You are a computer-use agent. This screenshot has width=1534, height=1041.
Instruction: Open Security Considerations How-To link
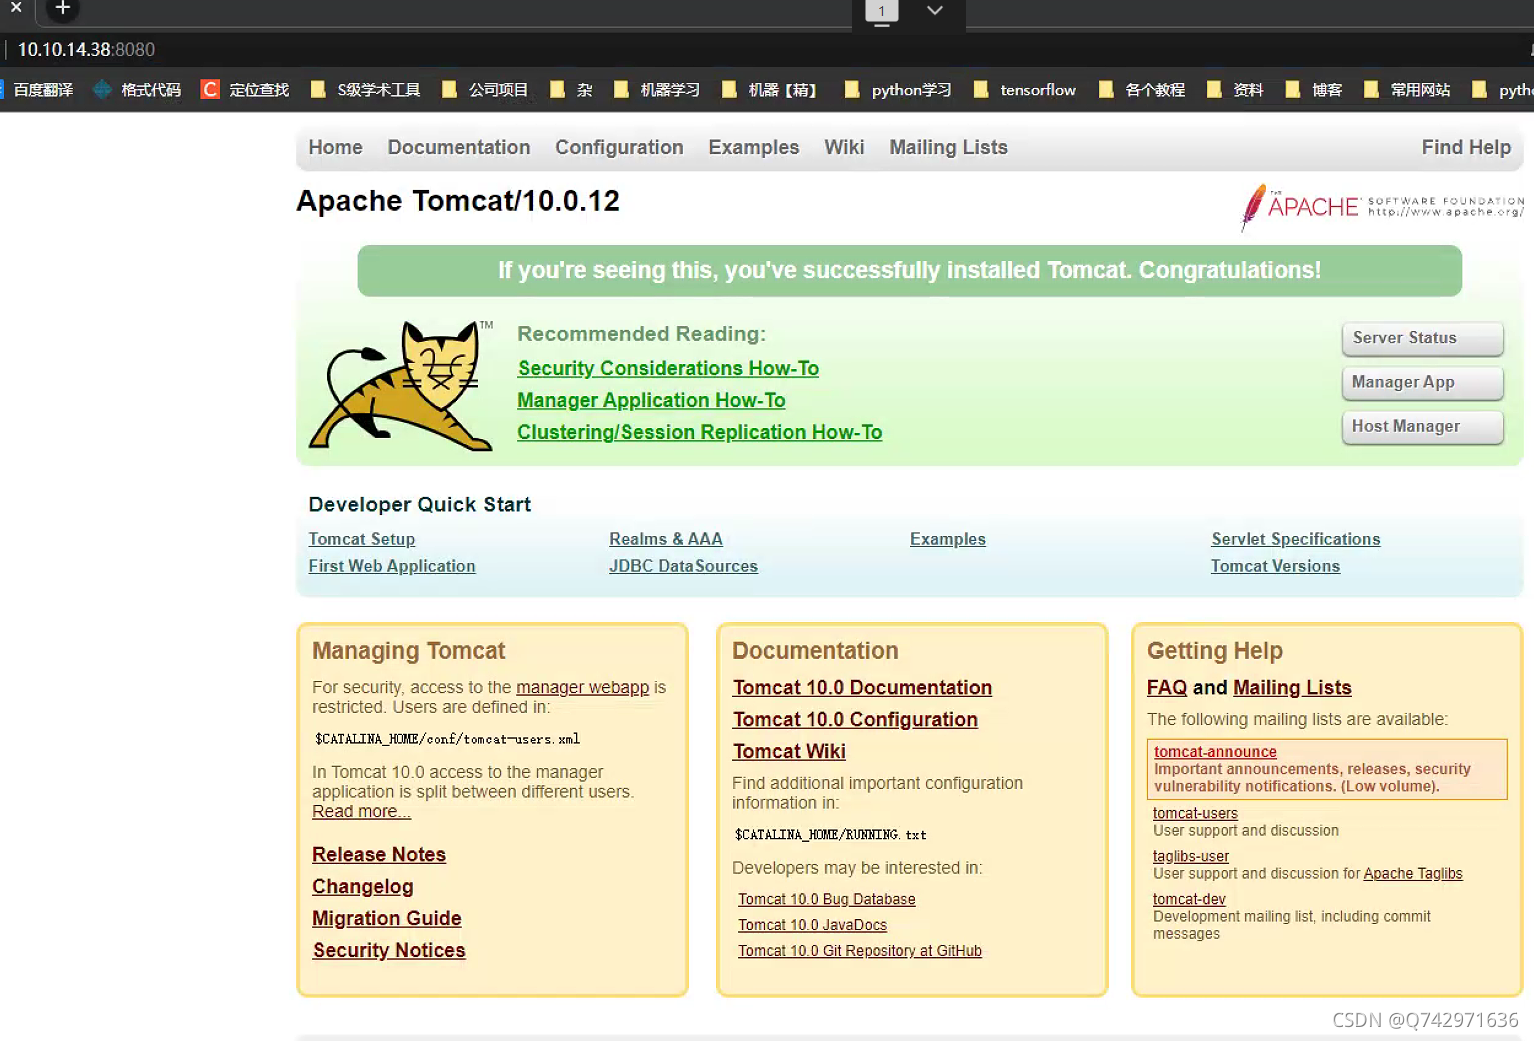668,368
